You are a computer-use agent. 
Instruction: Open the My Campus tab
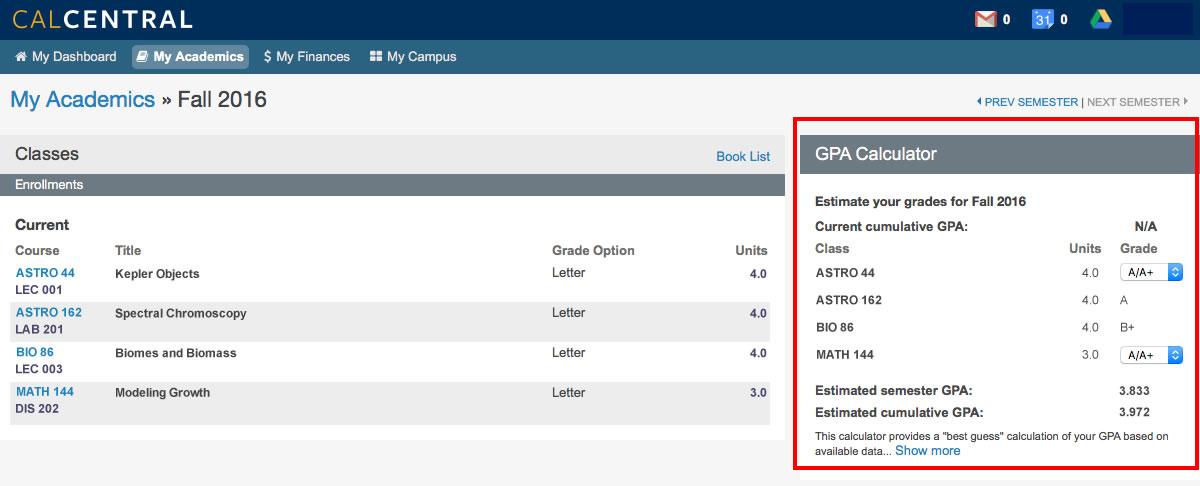click(x=413, y=57)
